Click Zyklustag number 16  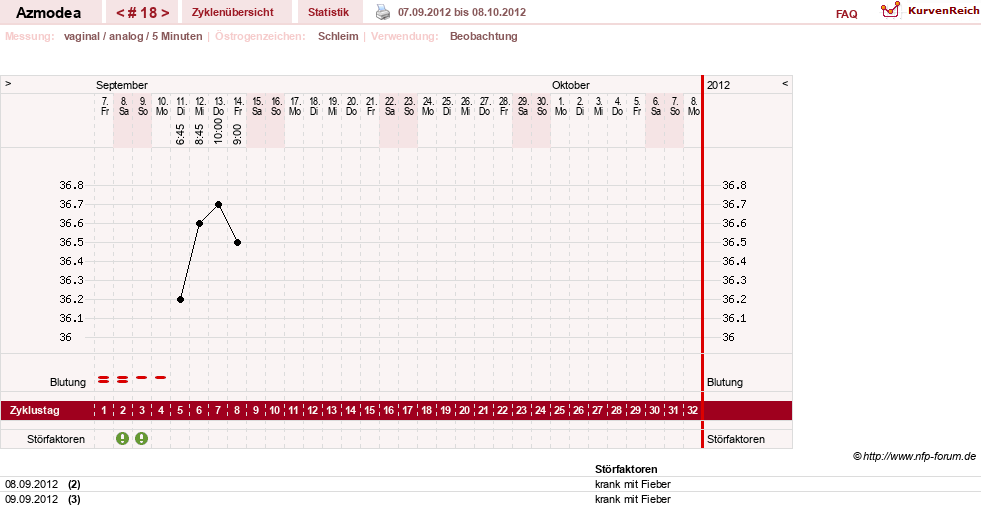click(x=389, y=410)
